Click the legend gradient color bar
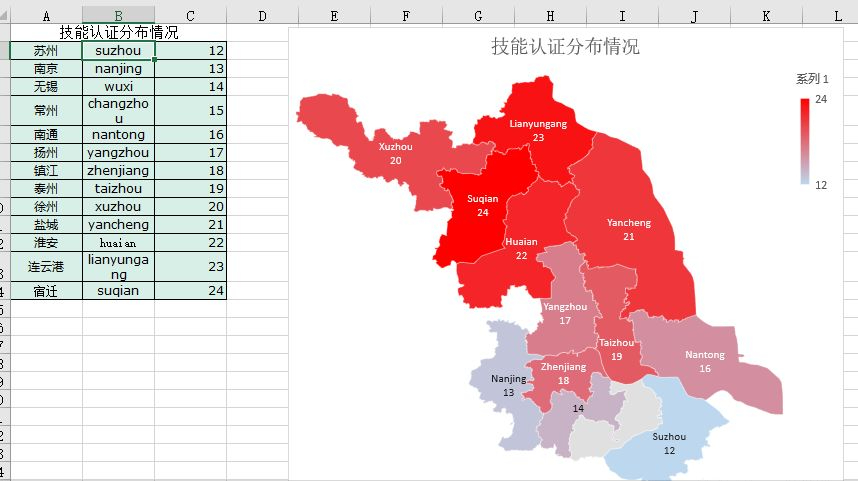The image size is (858, 481). tap(804, 141)
